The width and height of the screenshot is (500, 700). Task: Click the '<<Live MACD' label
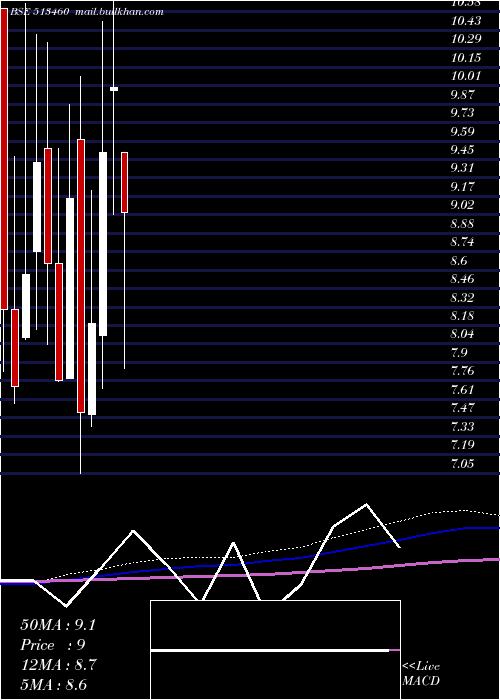(x=421, y=674)
